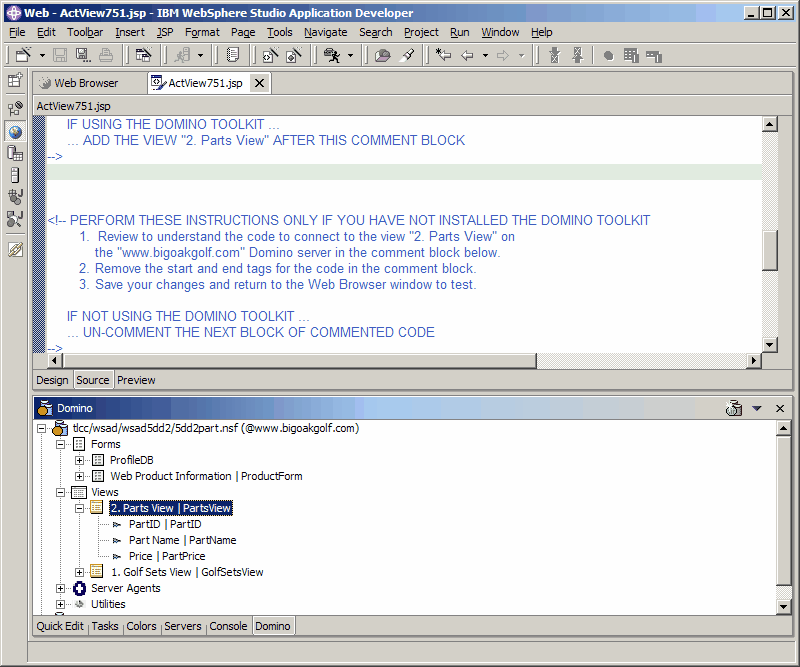
Task: Switch to the Design page tab
Action: (x=52, y=380)
